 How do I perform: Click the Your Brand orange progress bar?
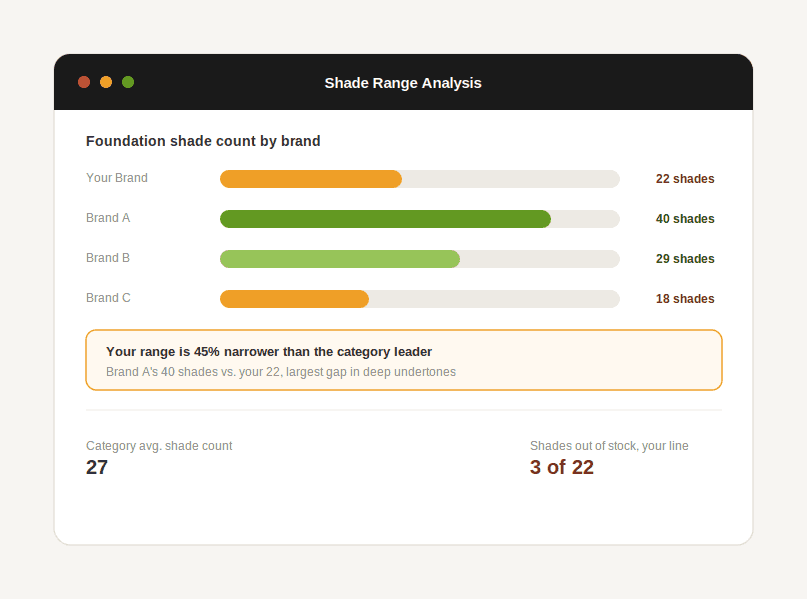click(311, 179)
